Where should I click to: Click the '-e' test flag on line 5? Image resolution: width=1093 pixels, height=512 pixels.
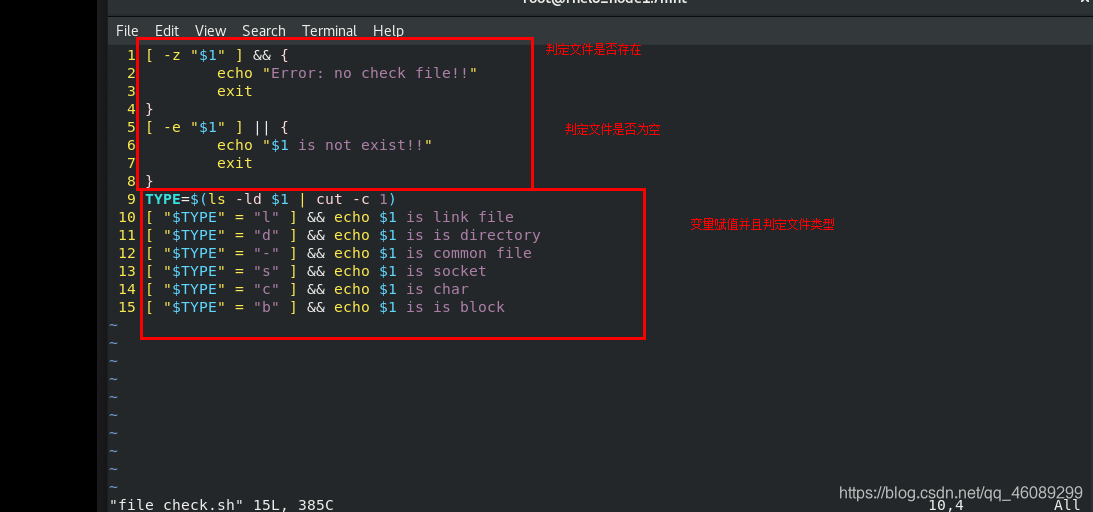(x=172, y=127)
